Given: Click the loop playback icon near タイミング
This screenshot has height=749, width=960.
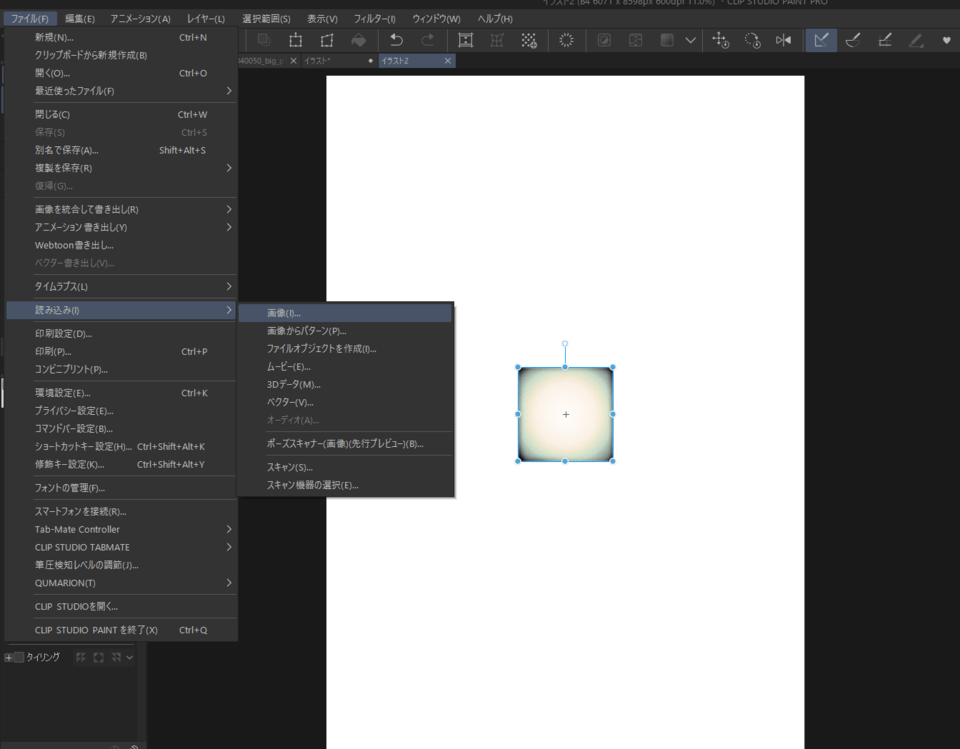Looking at the screenshot, I should click(98, 658).
